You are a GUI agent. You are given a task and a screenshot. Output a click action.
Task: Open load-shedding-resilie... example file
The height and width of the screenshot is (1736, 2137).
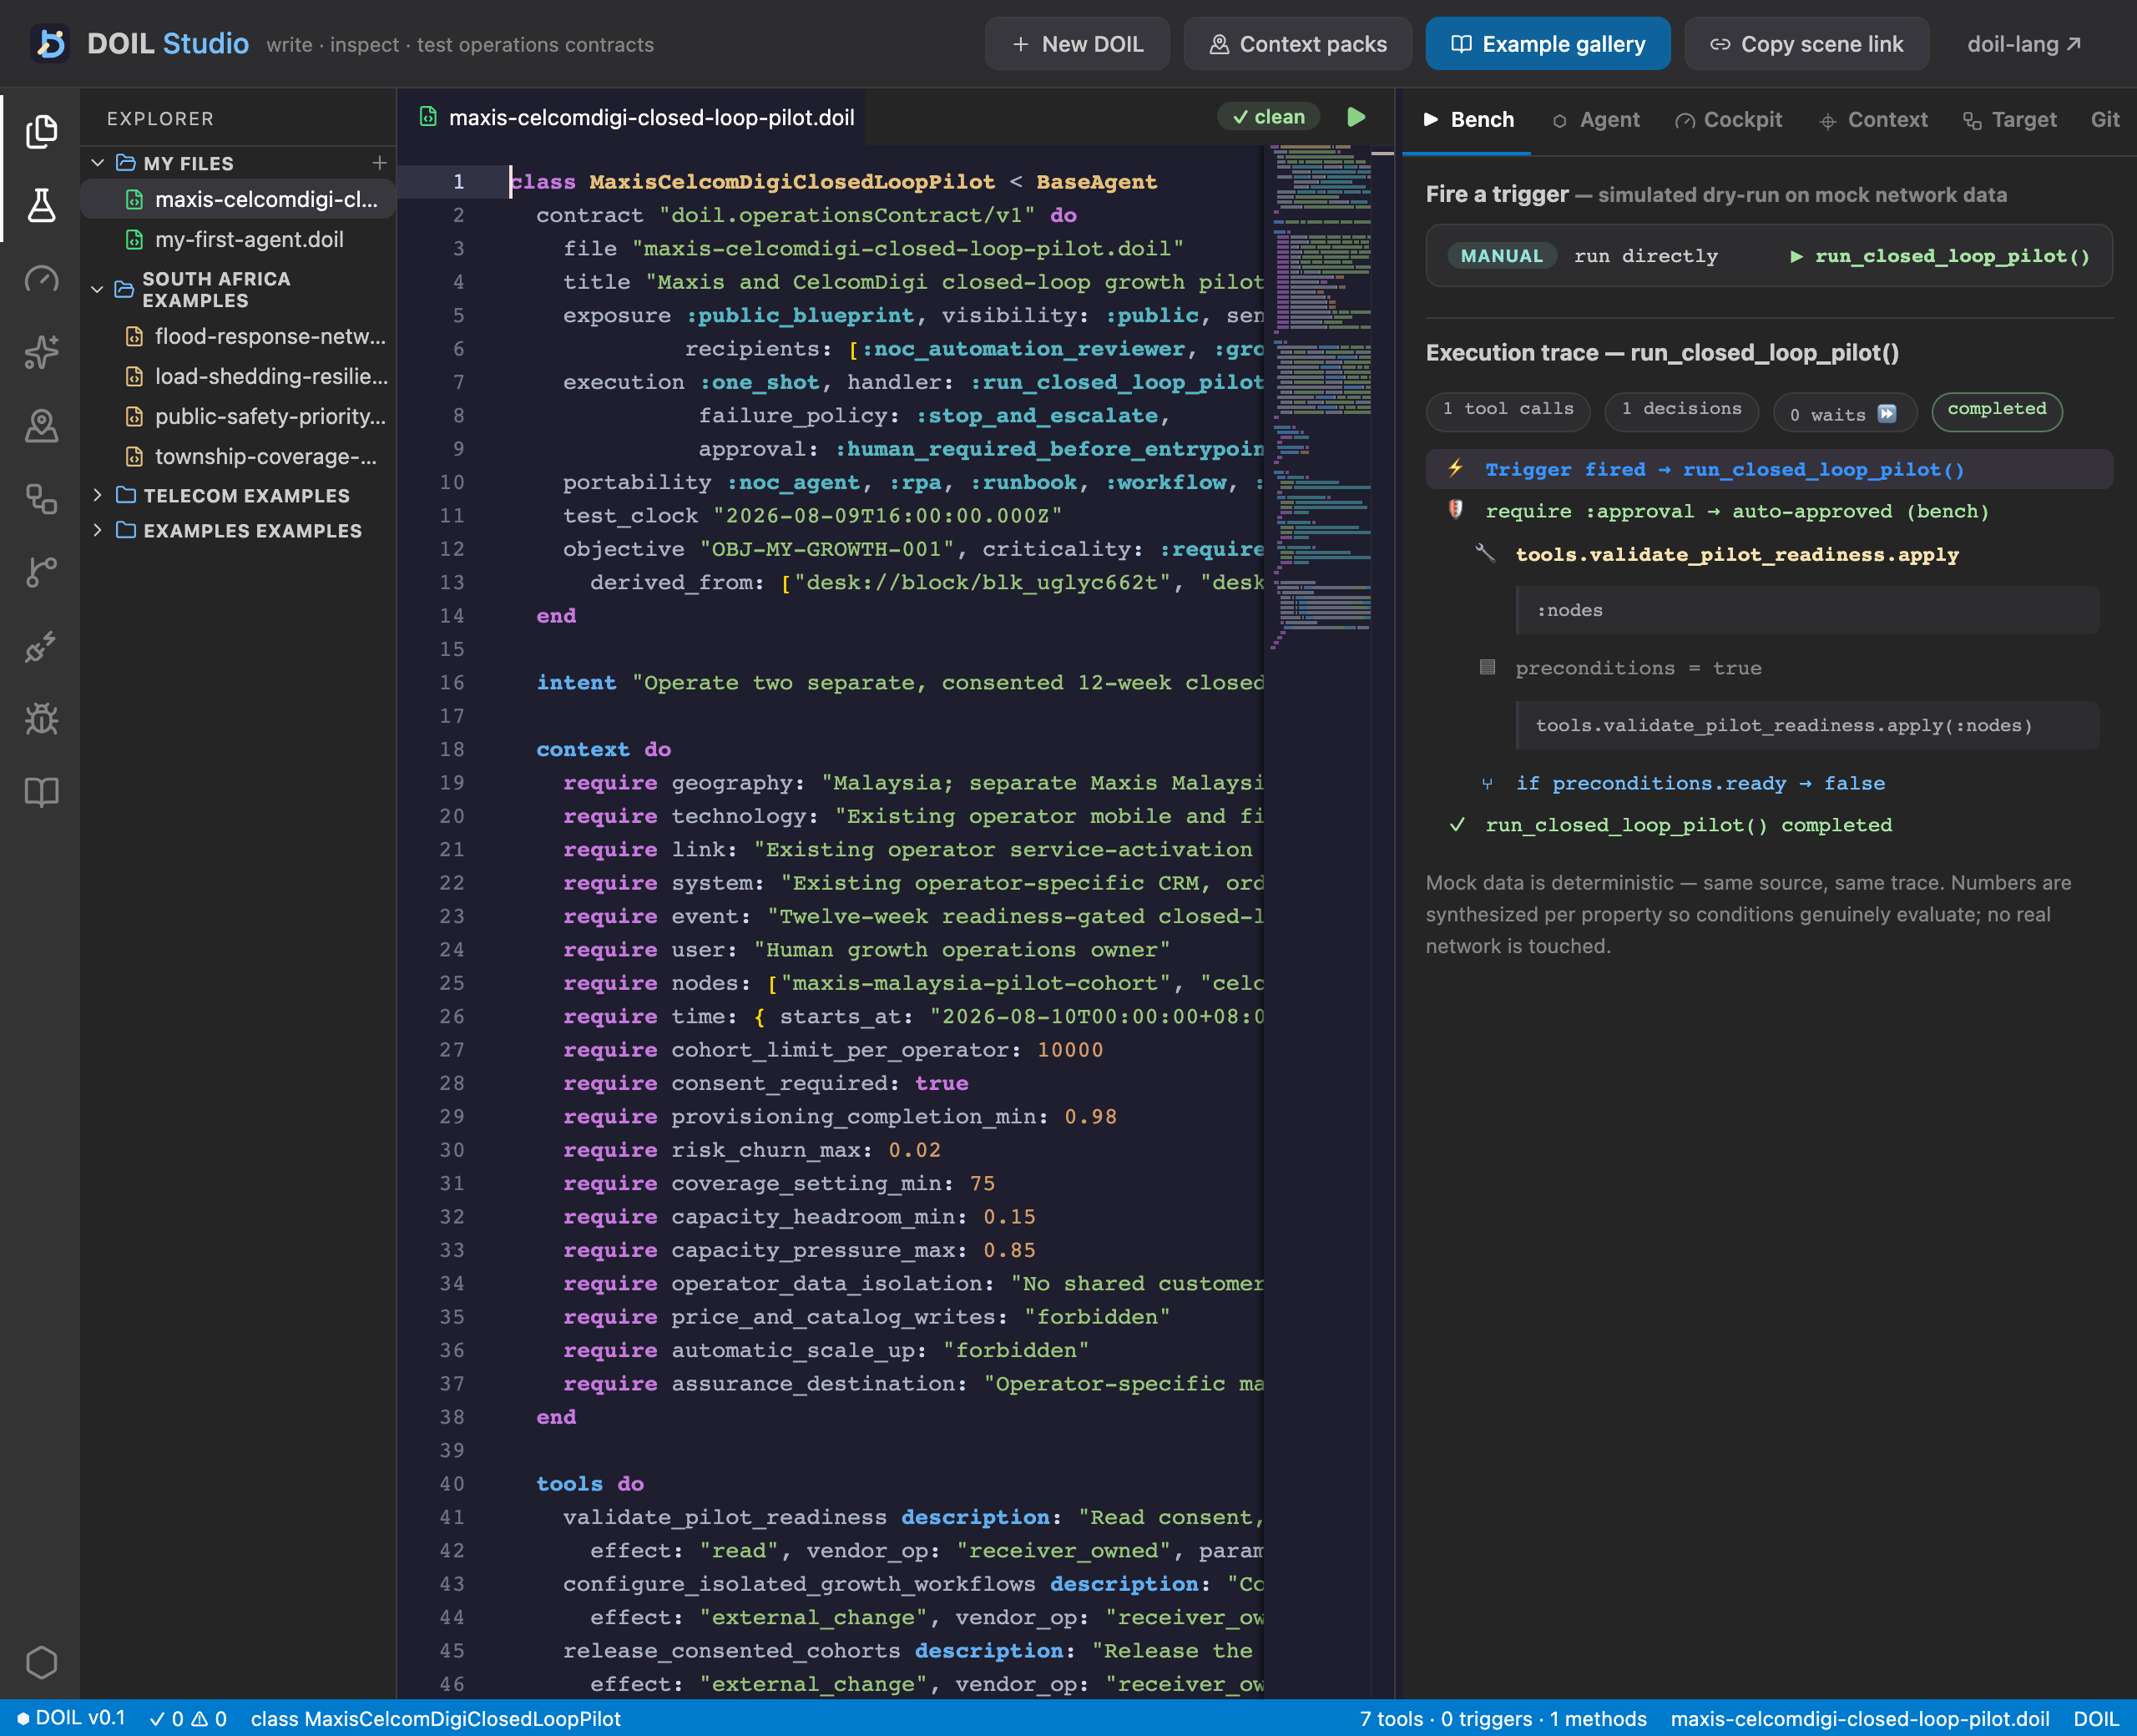point(238,377)
